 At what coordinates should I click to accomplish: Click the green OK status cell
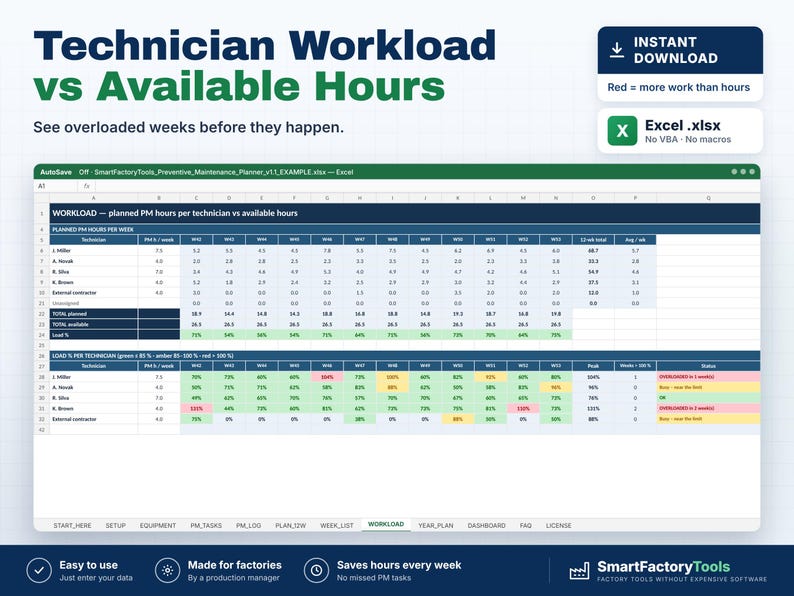click(708, 398)
